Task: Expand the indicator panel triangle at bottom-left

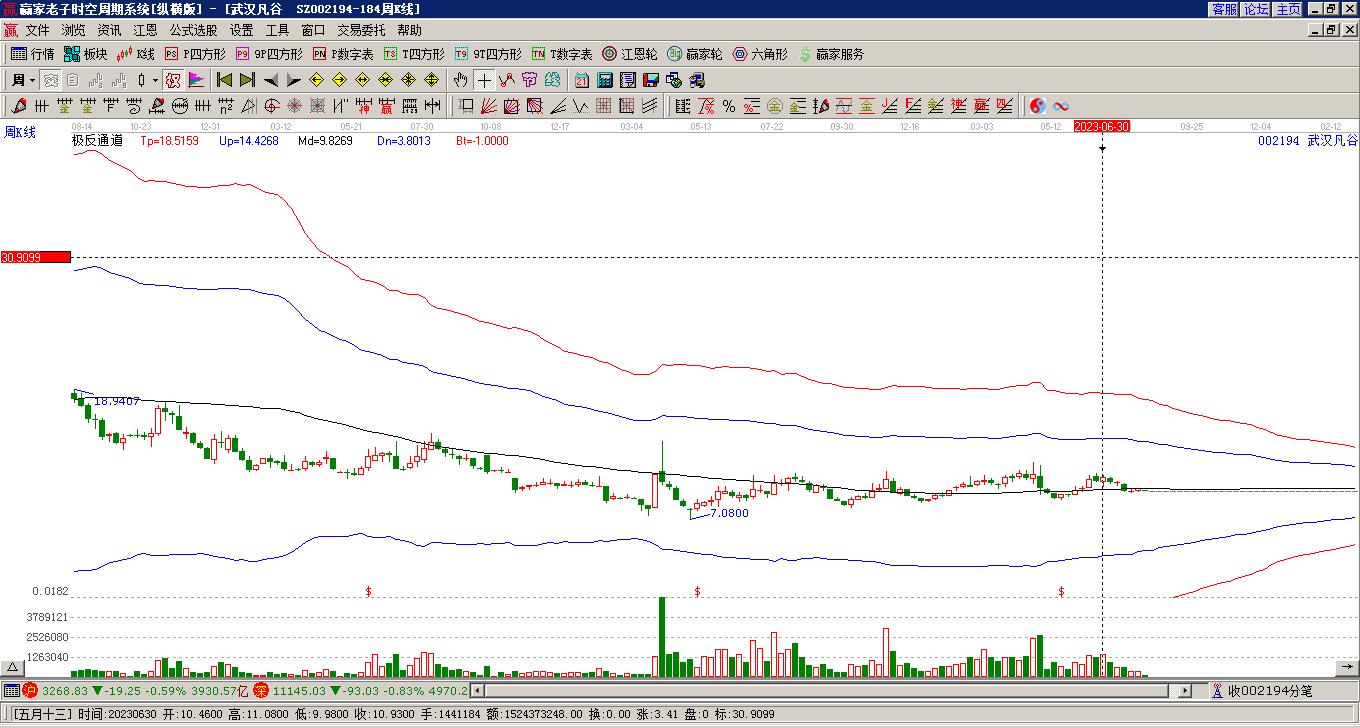Action: [x=12, y=667]
